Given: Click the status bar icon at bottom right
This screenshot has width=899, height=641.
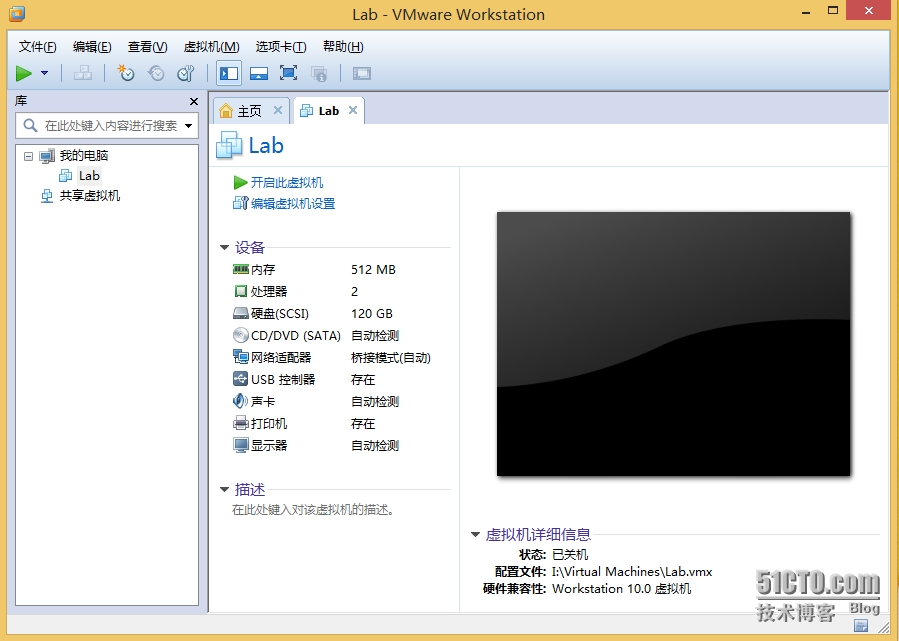Looking at the screenshot, I should point(861,625).
